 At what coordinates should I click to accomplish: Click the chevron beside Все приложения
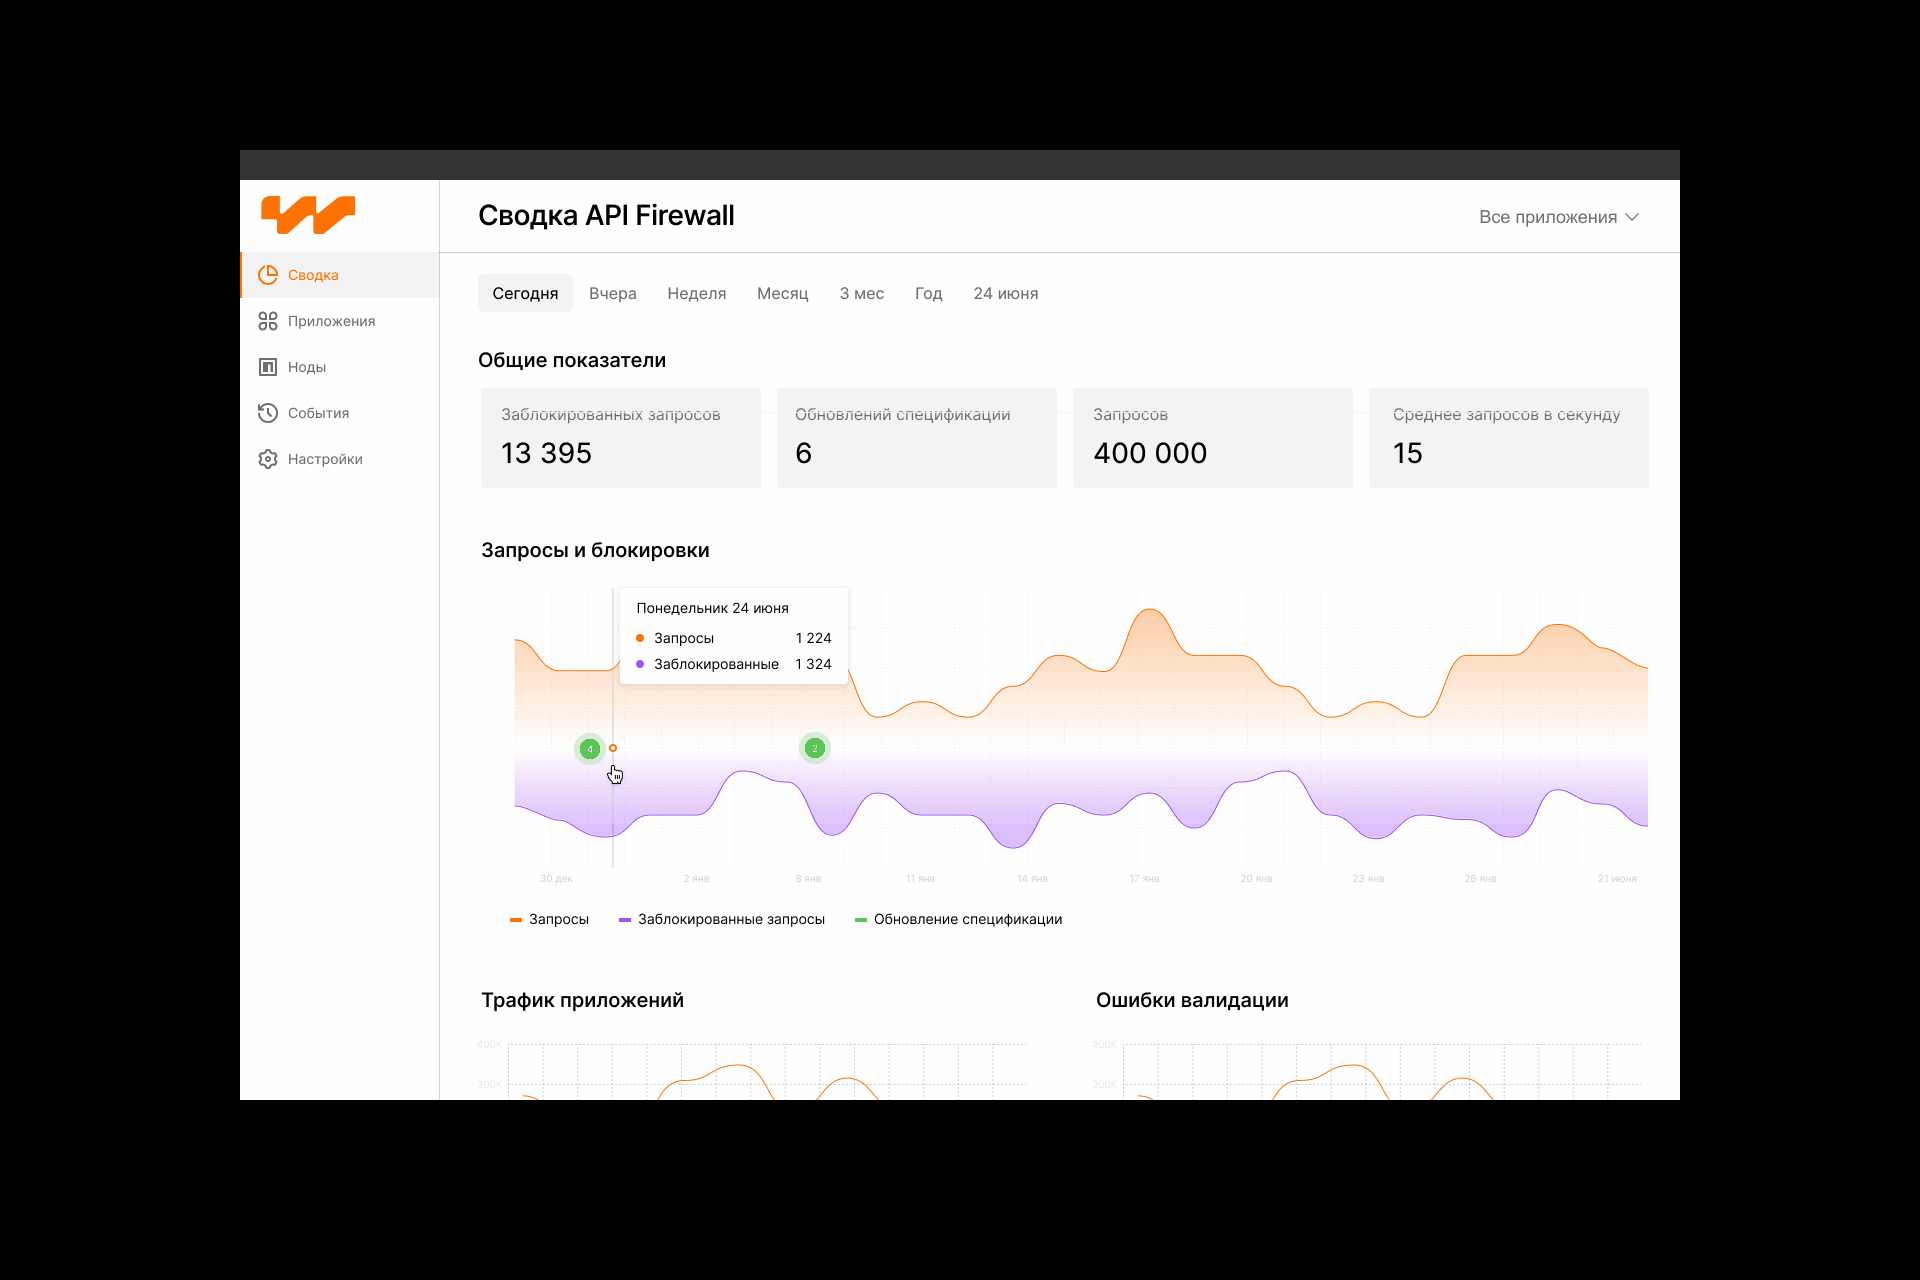[x=1632, y=217]
